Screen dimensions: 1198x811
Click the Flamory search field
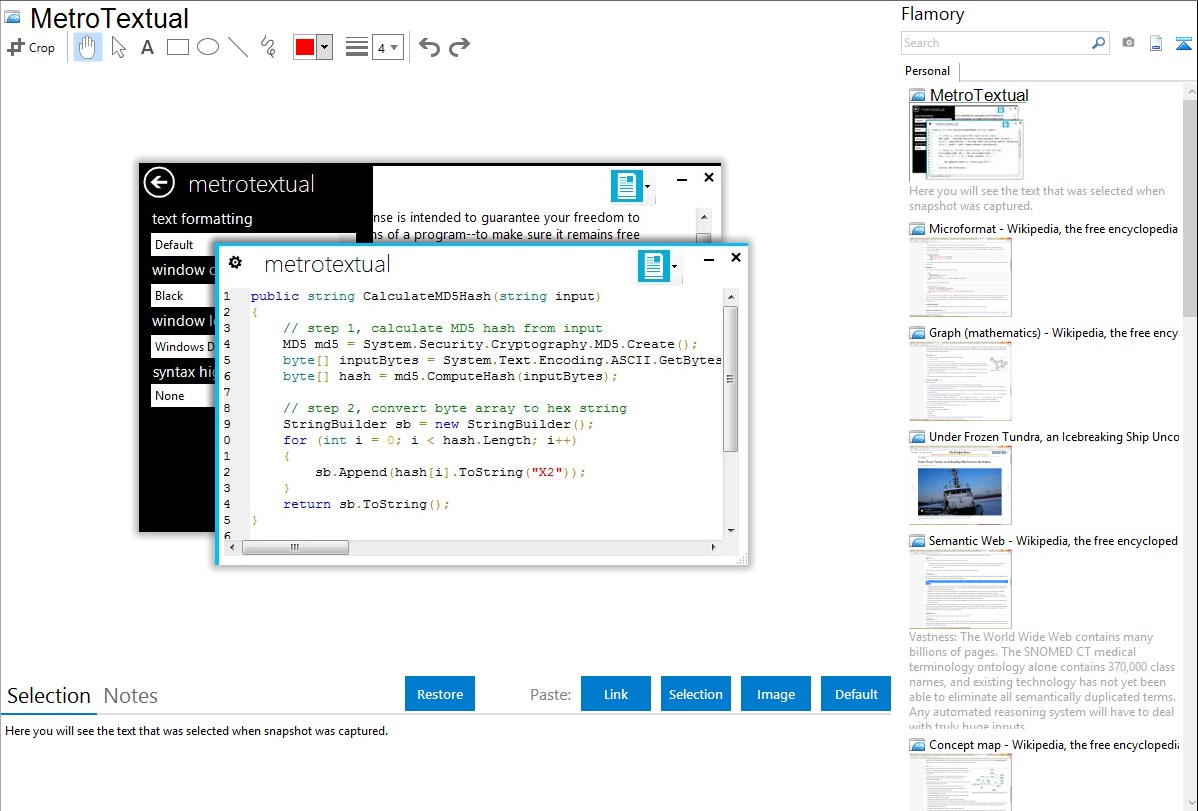click(996, 43)
